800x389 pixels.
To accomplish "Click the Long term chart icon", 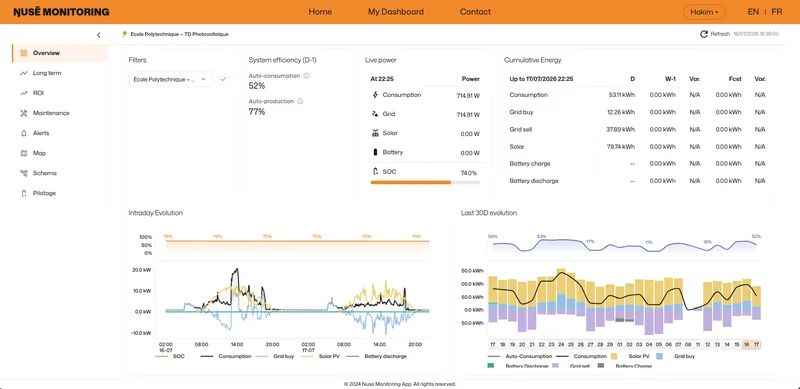I will (x=23, y=73).
